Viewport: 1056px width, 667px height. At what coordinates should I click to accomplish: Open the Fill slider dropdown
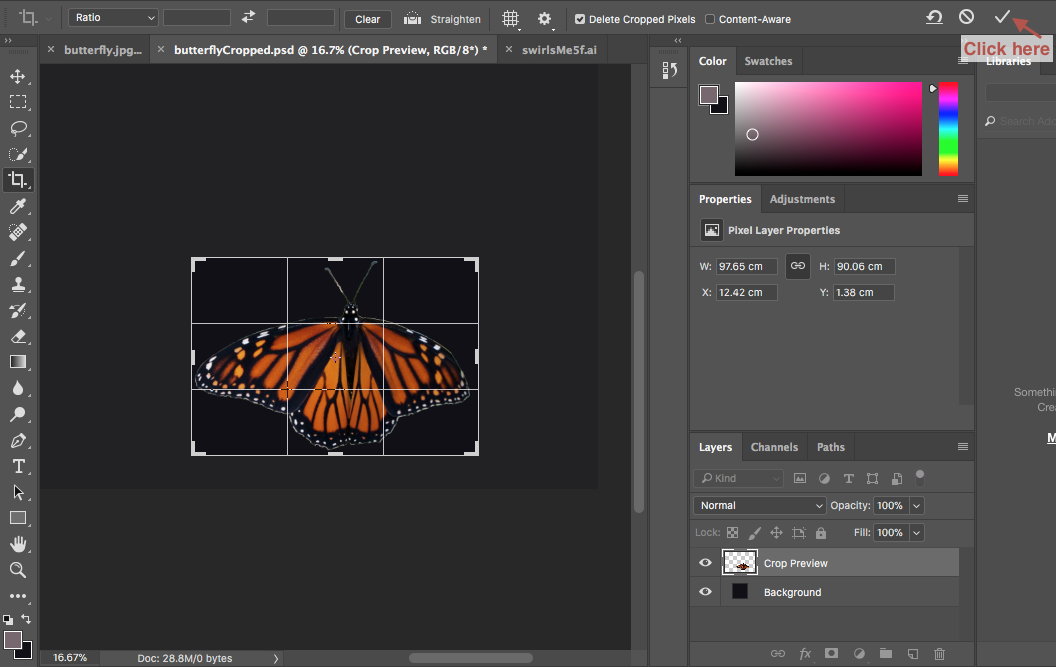[917, 532]
